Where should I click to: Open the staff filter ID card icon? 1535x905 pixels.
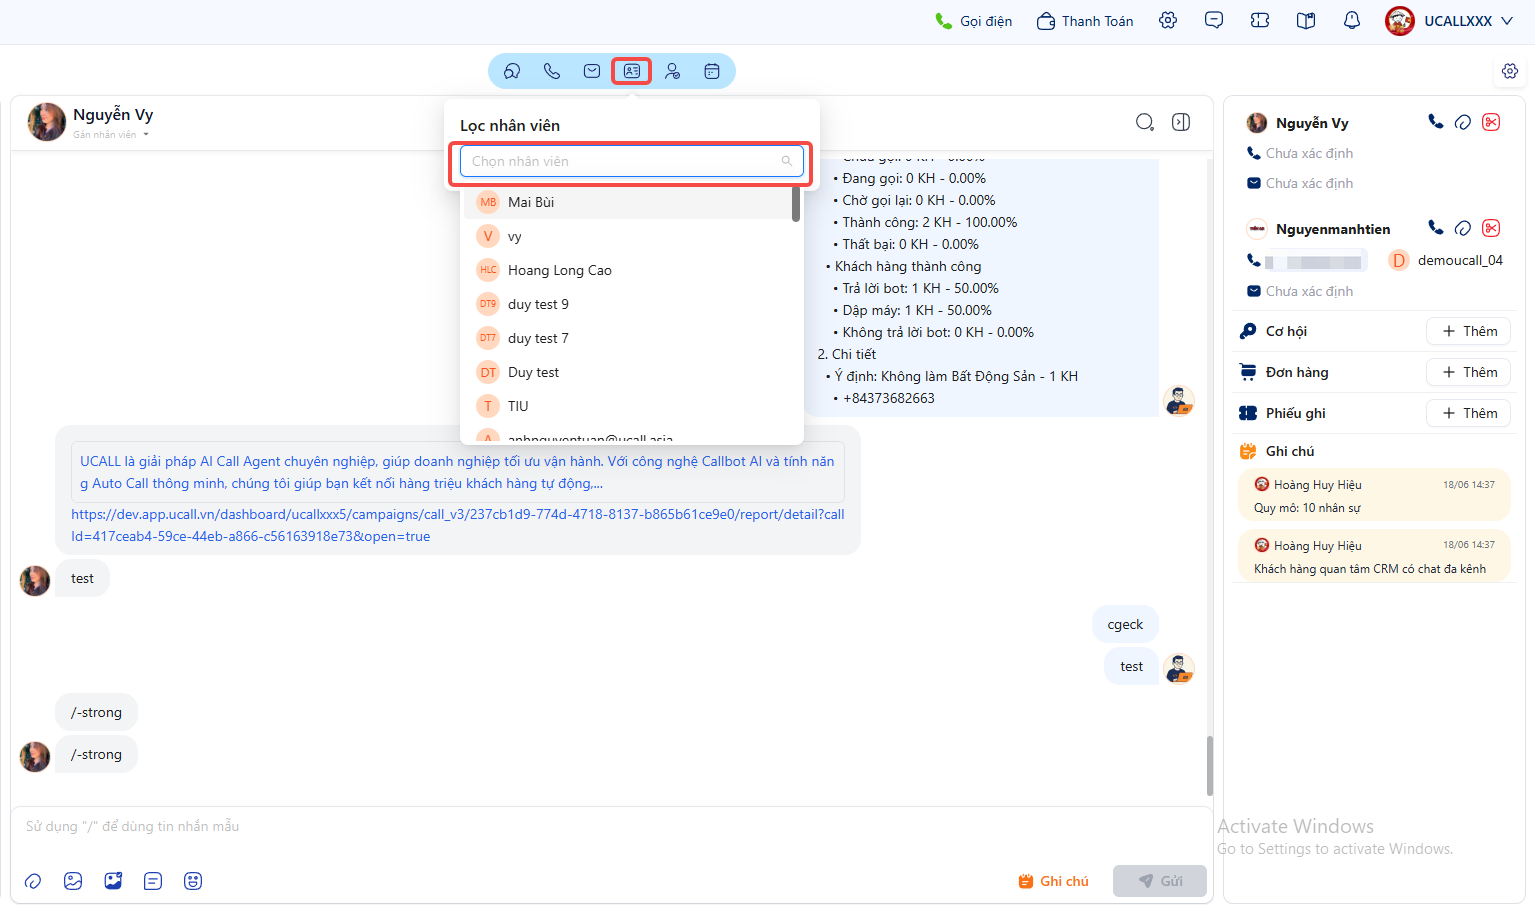632,71
